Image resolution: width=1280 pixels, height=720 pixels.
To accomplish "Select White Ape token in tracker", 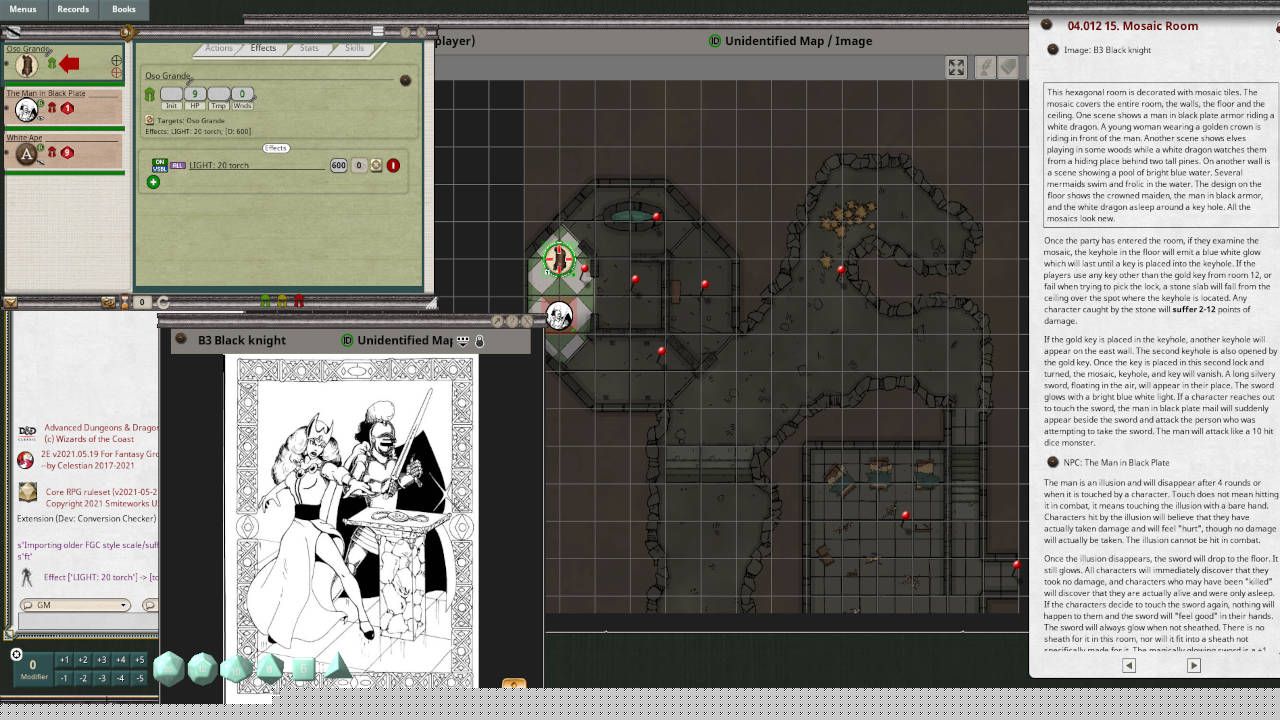I will (27, 153).
